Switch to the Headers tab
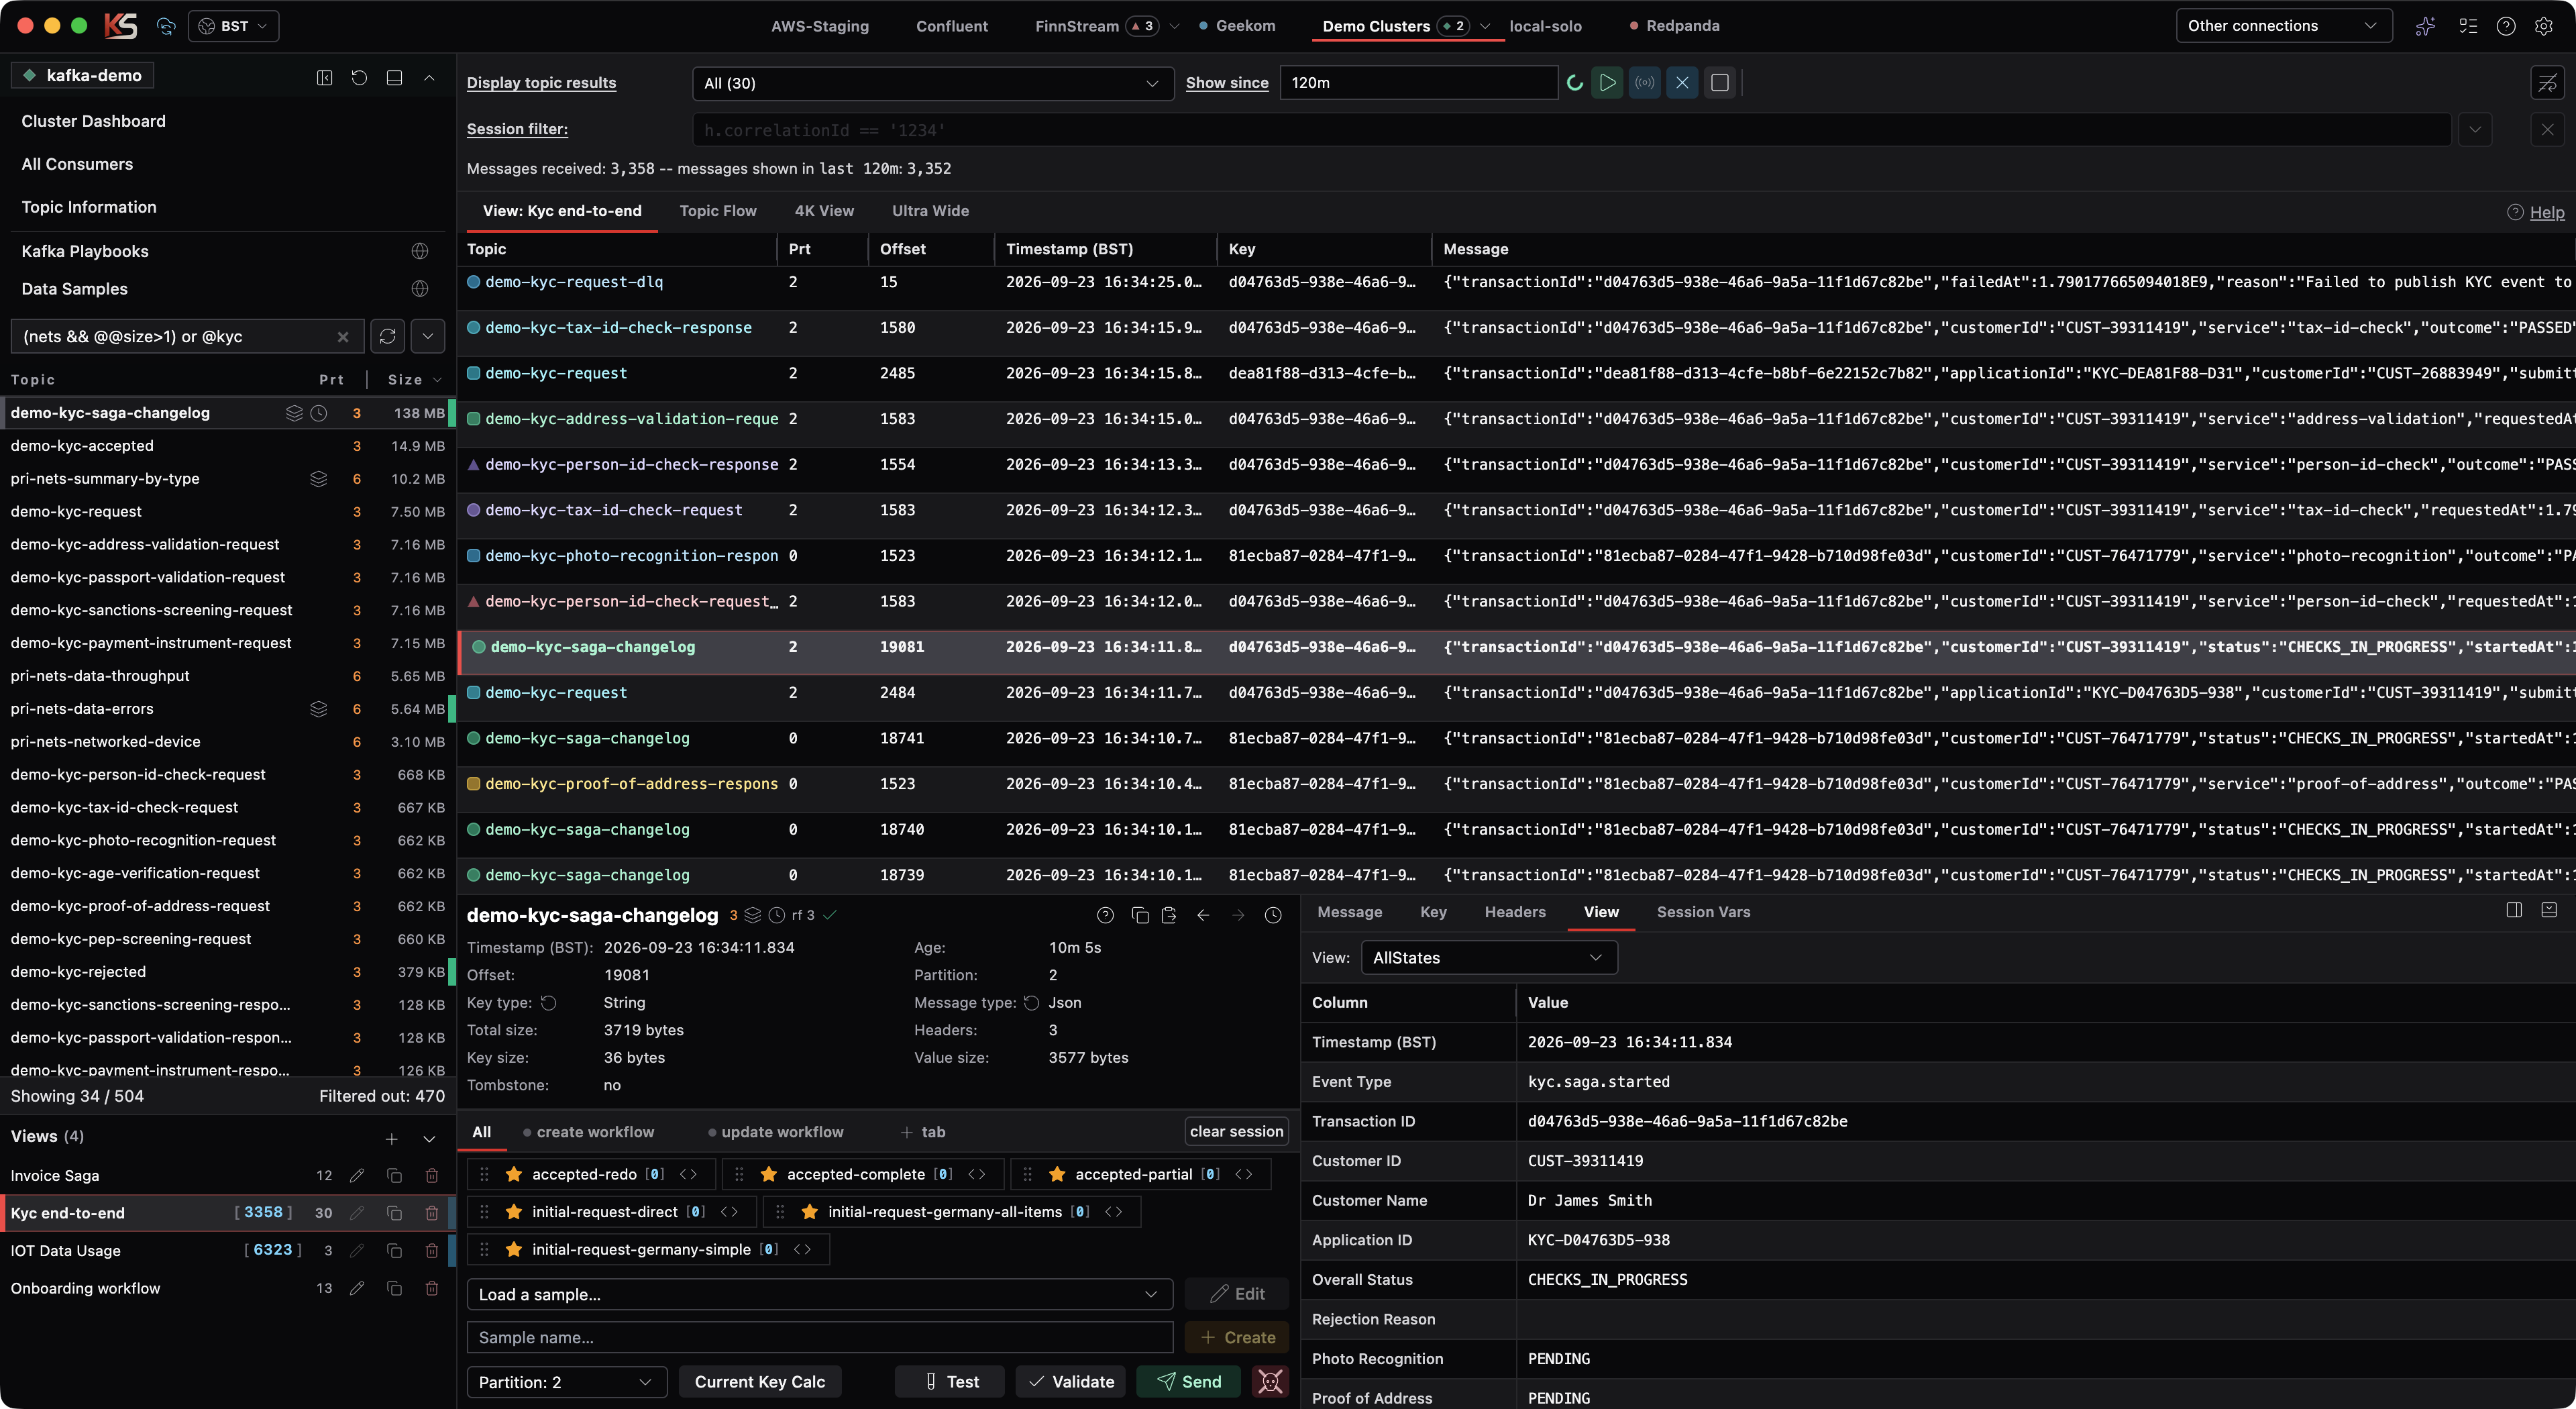The width and height of the screenshot is (2576, 1409). [x=1515, y=912]
